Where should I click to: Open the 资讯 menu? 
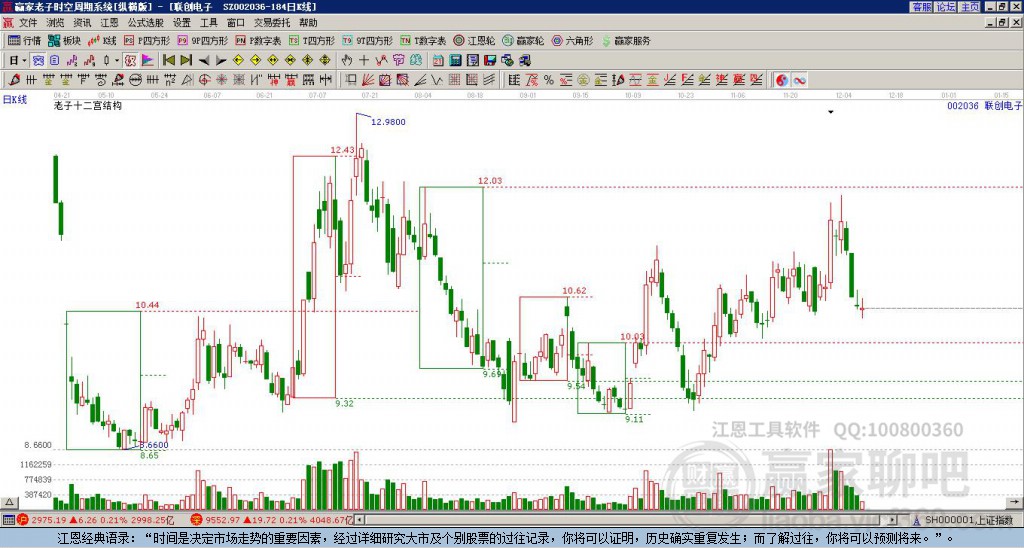[82, 23]
